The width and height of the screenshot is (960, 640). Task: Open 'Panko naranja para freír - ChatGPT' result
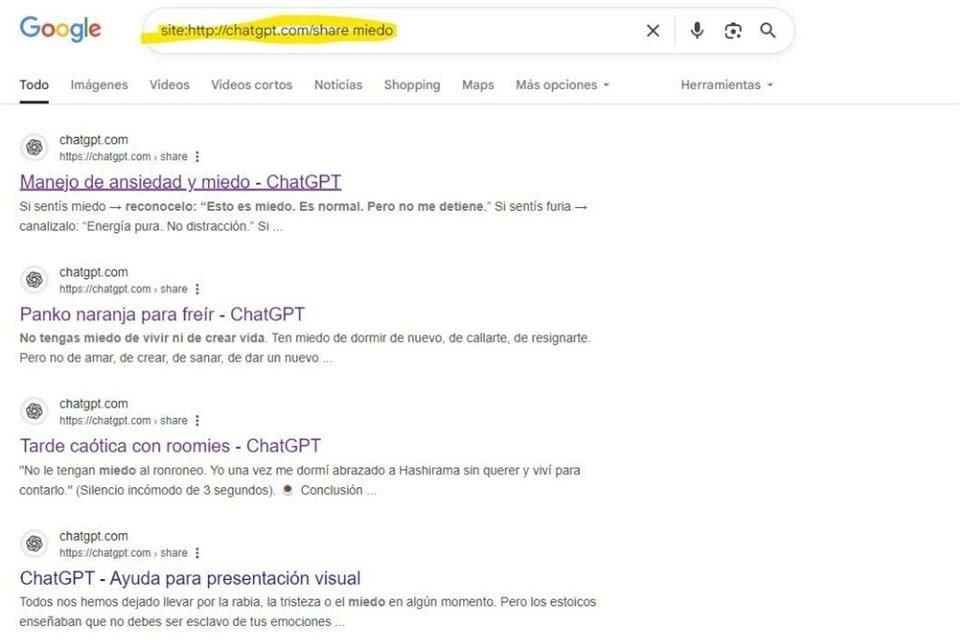click(162, 314)
